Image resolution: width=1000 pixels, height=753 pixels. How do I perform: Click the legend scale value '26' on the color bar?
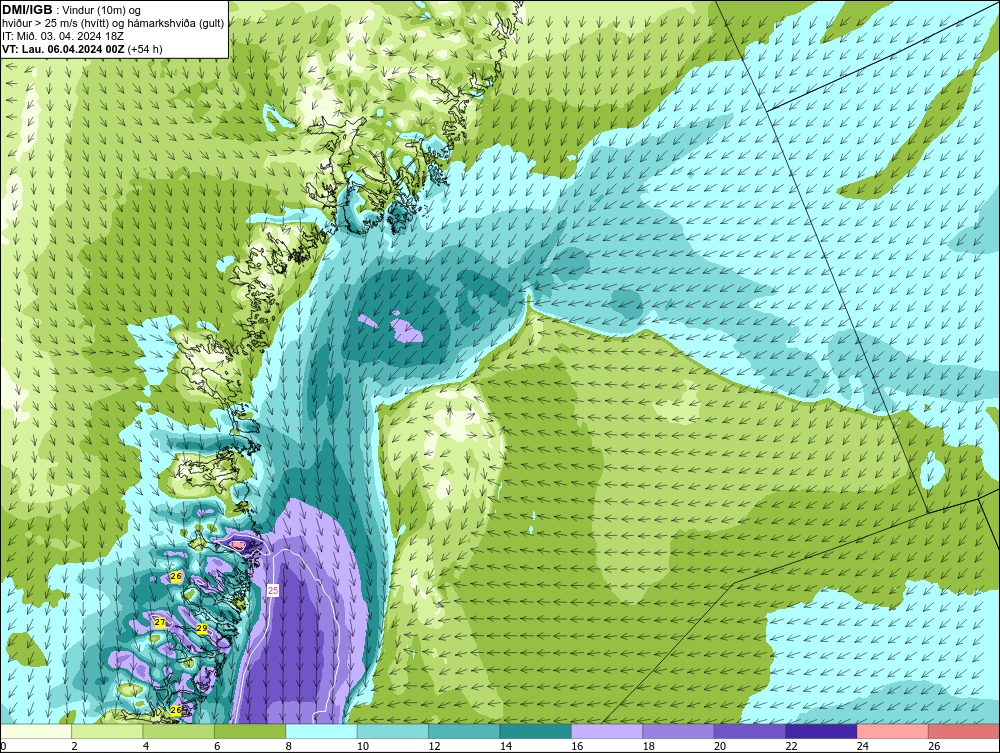pos(934,746)
